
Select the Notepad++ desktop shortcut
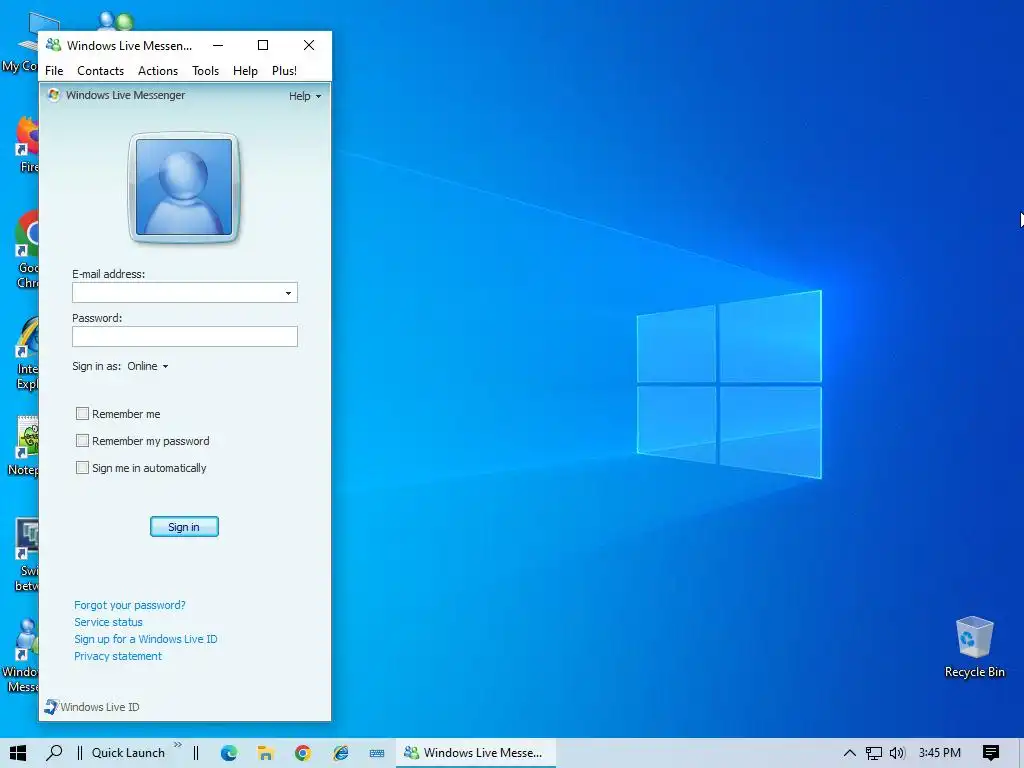click(23, 445)
